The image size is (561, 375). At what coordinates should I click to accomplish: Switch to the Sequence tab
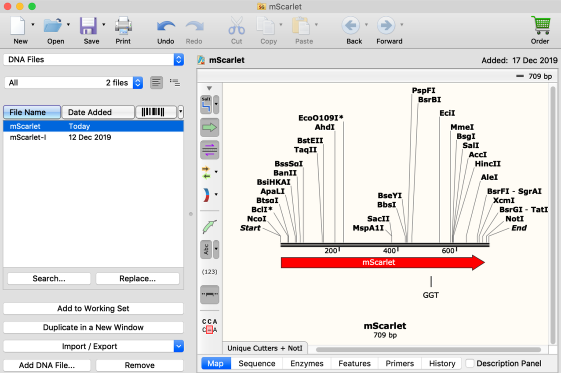click(257, 363)
